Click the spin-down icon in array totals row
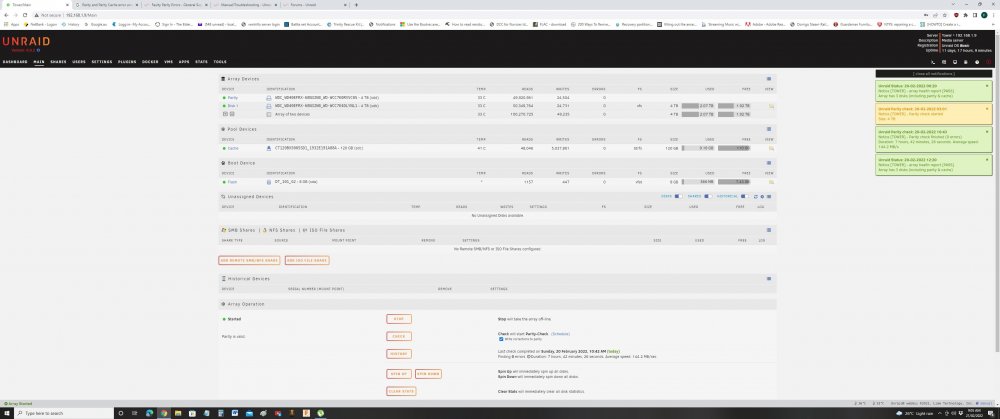This screenshot has width=1000, height=419. pos(224,114)
